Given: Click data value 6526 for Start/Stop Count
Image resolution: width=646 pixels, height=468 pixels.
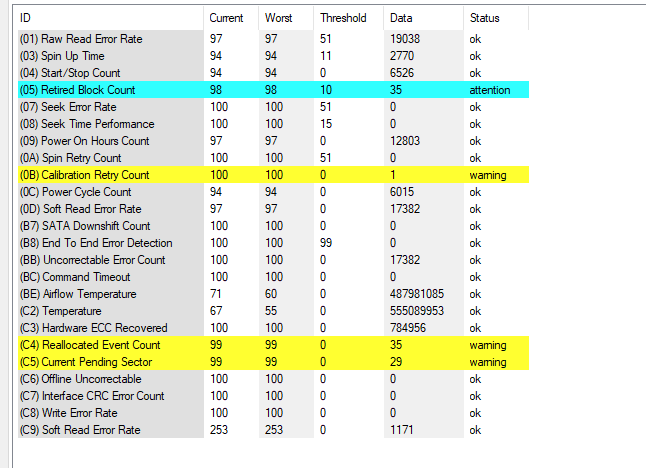Looking at the screenshot, I should pos(402,73).
